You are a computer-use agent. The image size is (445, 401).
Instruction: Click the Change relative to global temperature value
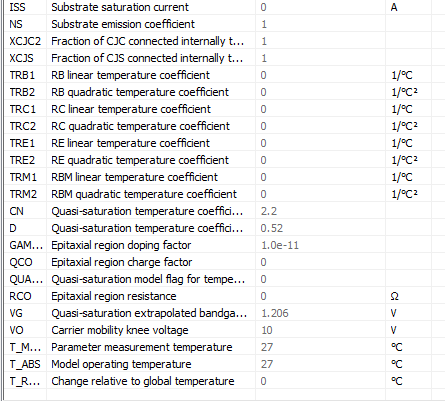[x=320, y=381]
